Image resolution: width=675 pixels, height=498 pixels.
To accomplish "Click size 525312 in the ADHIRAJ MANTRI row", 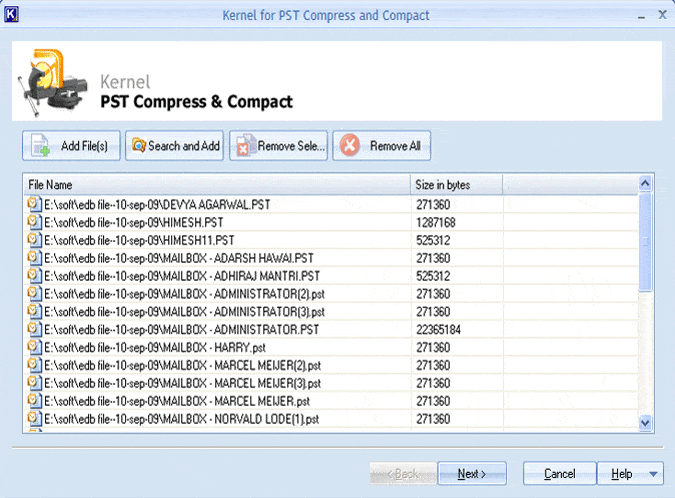I will [x=433, y=276].
